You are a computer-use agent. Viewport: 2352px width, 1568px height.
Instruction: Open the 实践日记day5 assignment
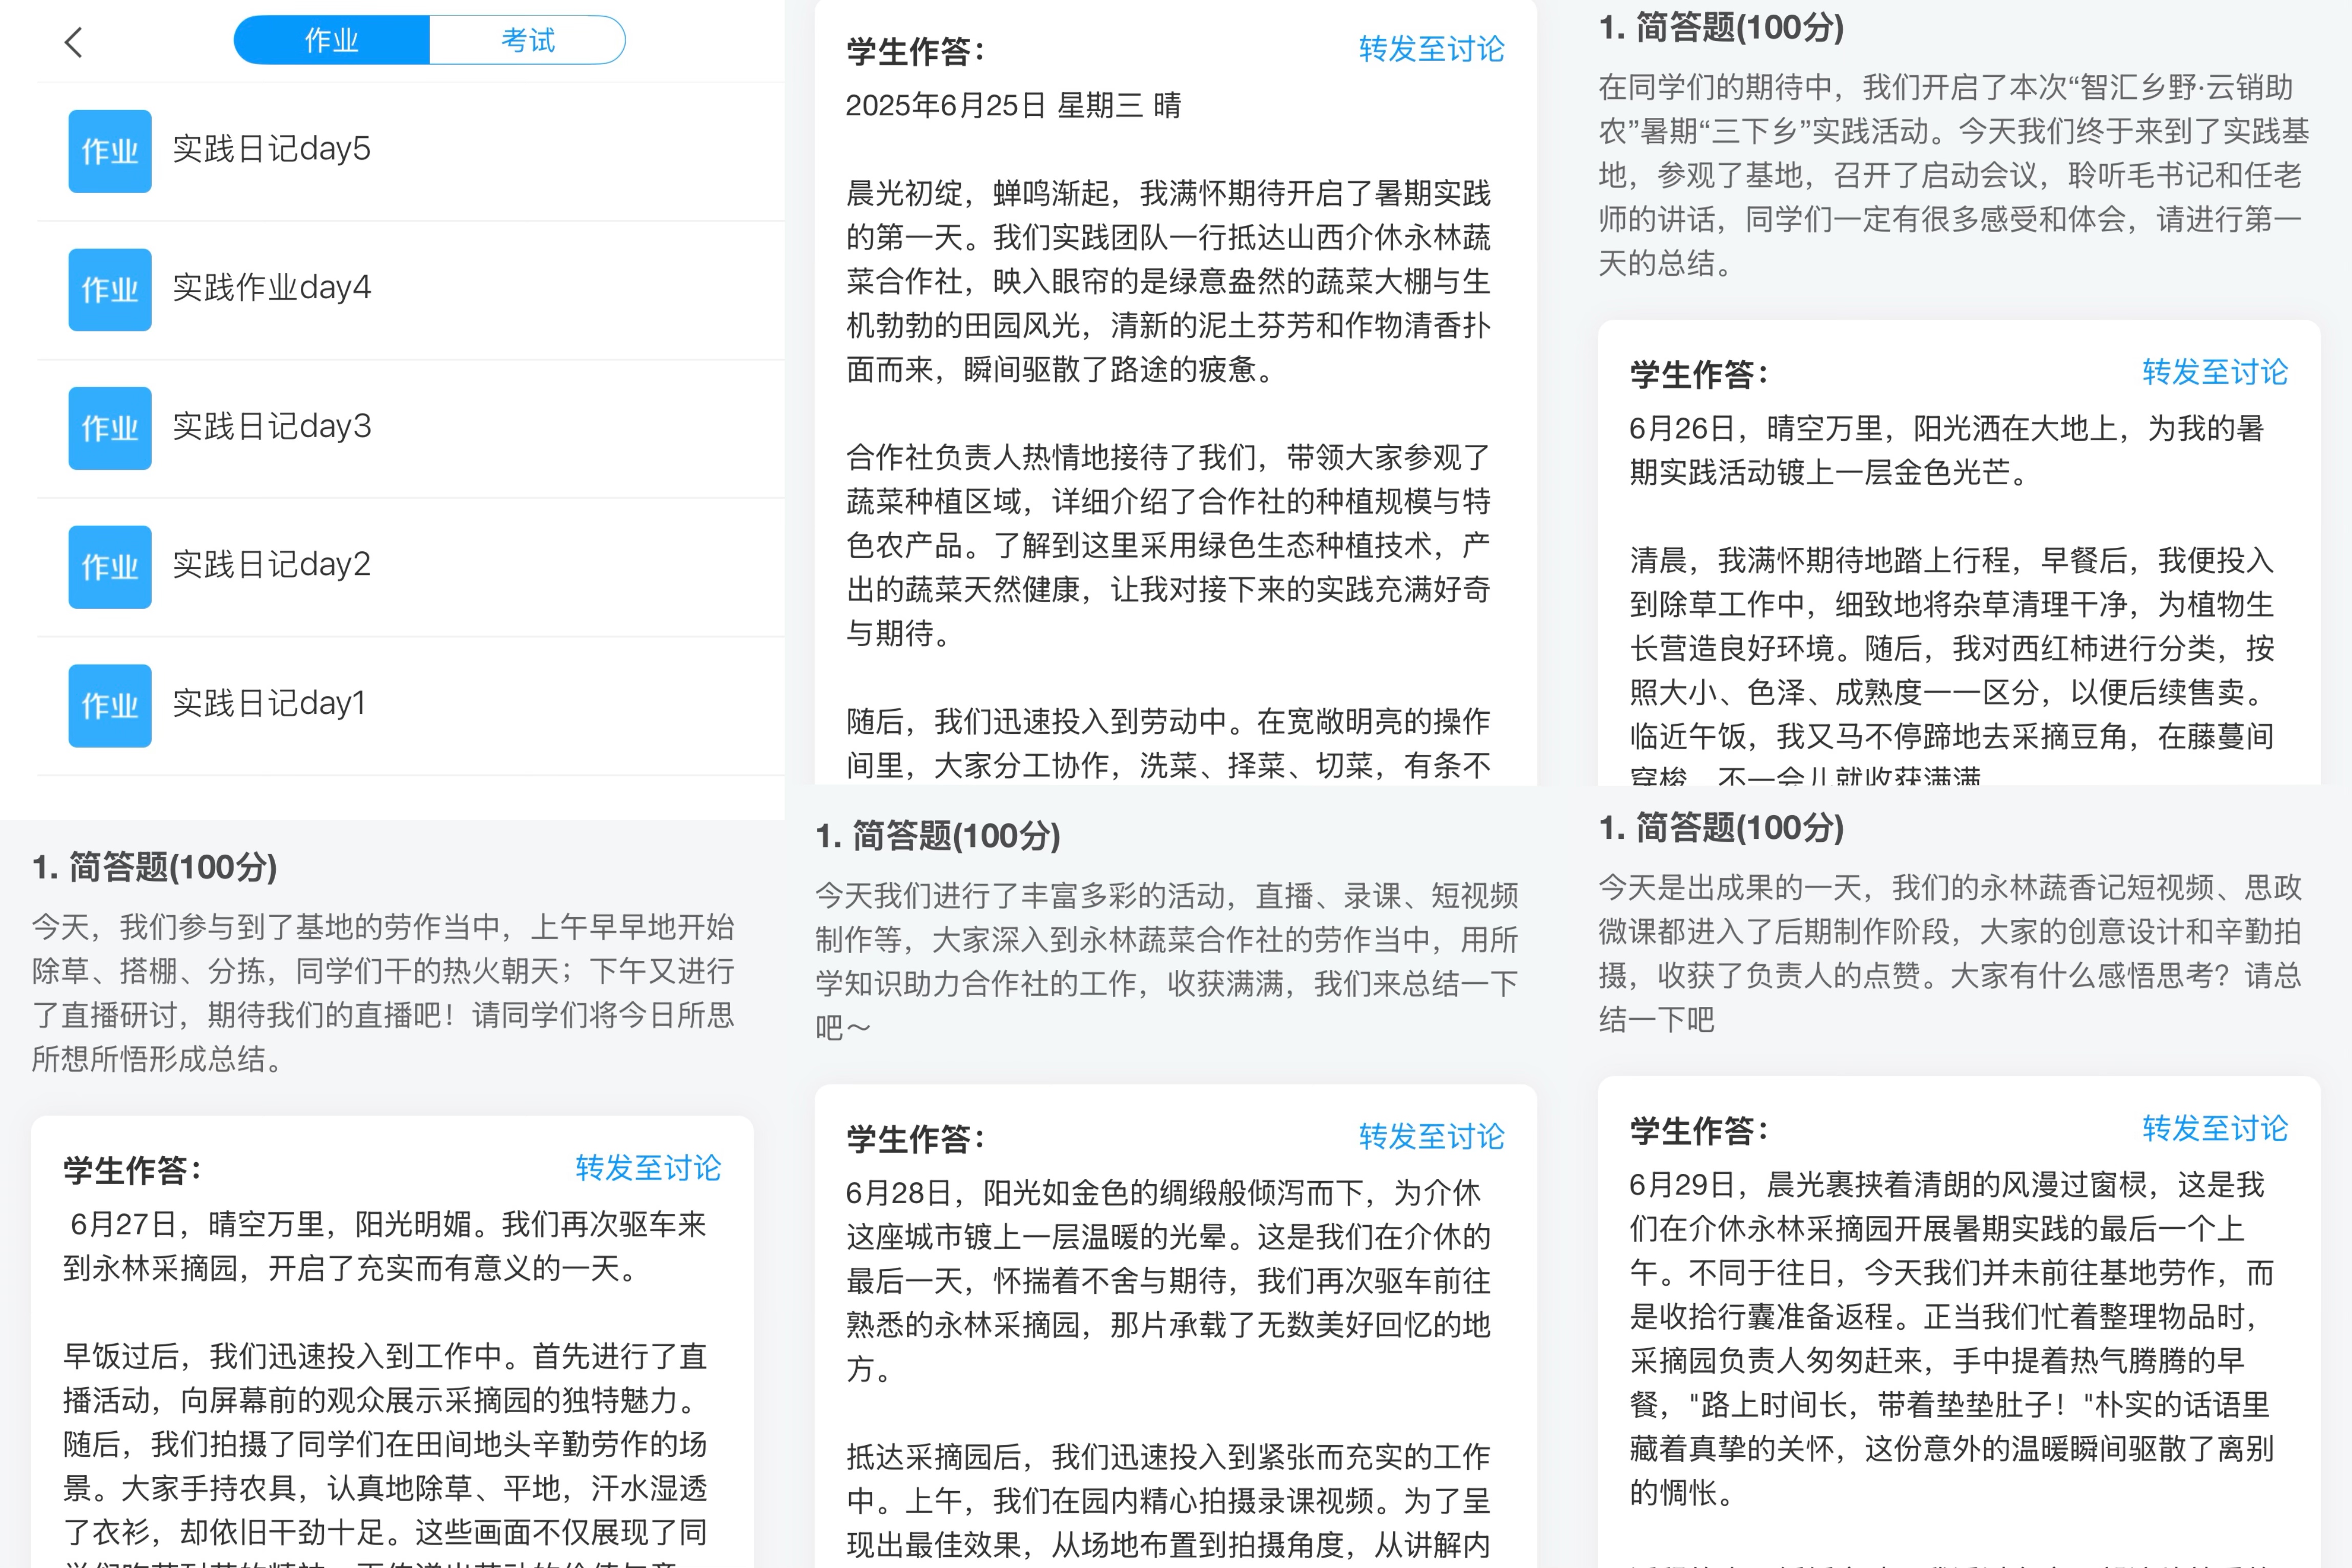coord(272,149)
